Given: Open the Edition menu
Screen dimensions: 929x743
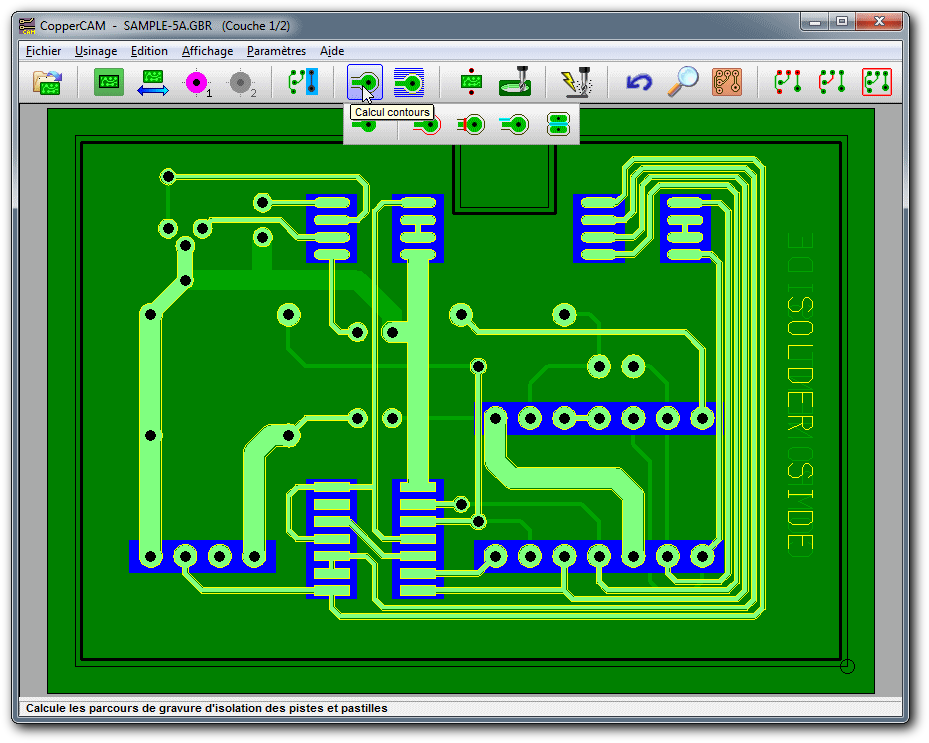Looking at the screenshot, I should click(149, 51).
